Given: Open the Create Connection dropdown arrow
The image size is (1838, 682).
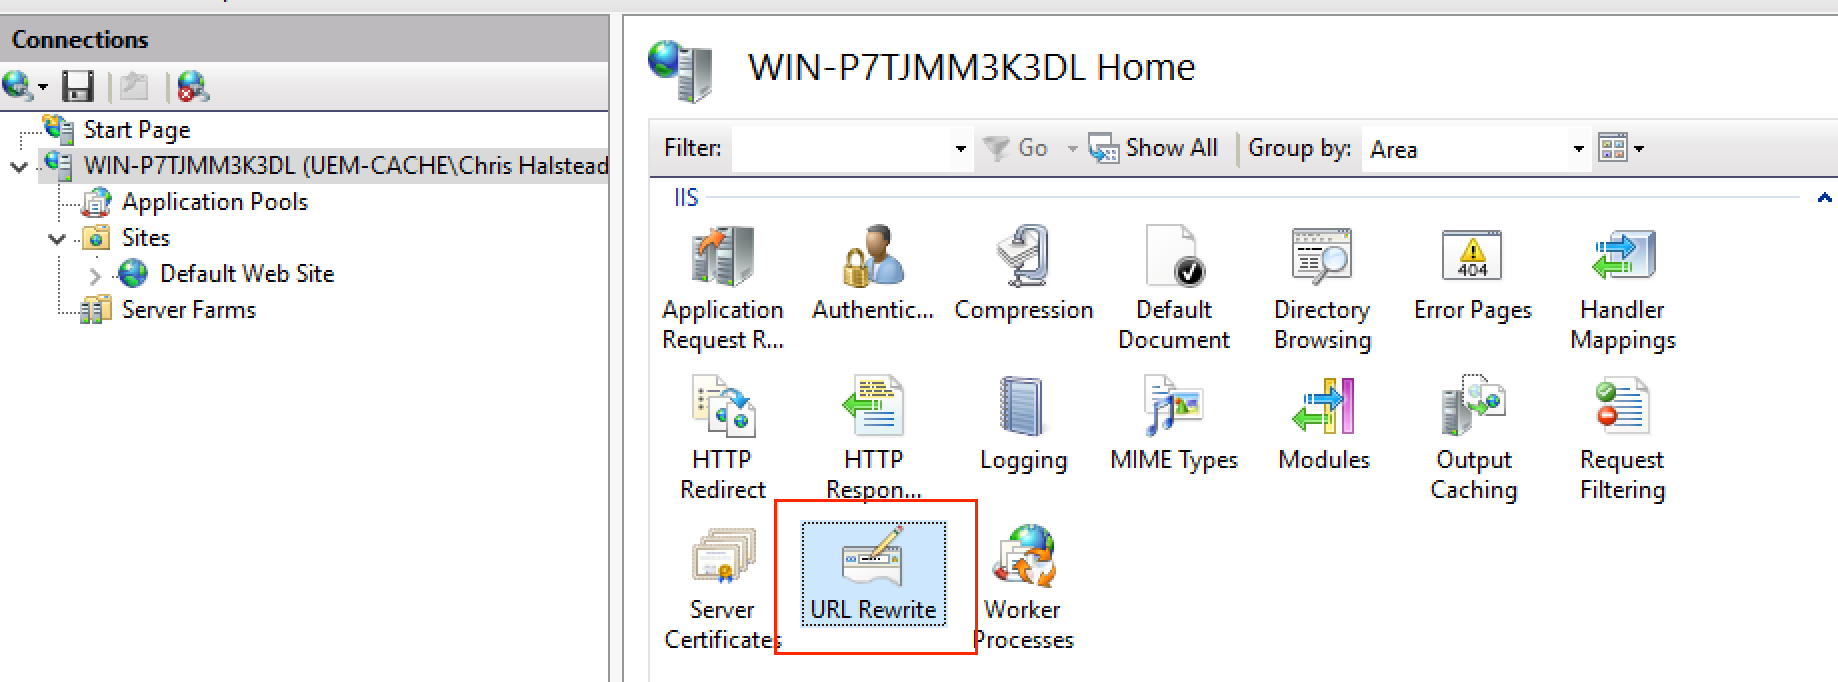Looking at the screenshot, I should pos(43,88).
